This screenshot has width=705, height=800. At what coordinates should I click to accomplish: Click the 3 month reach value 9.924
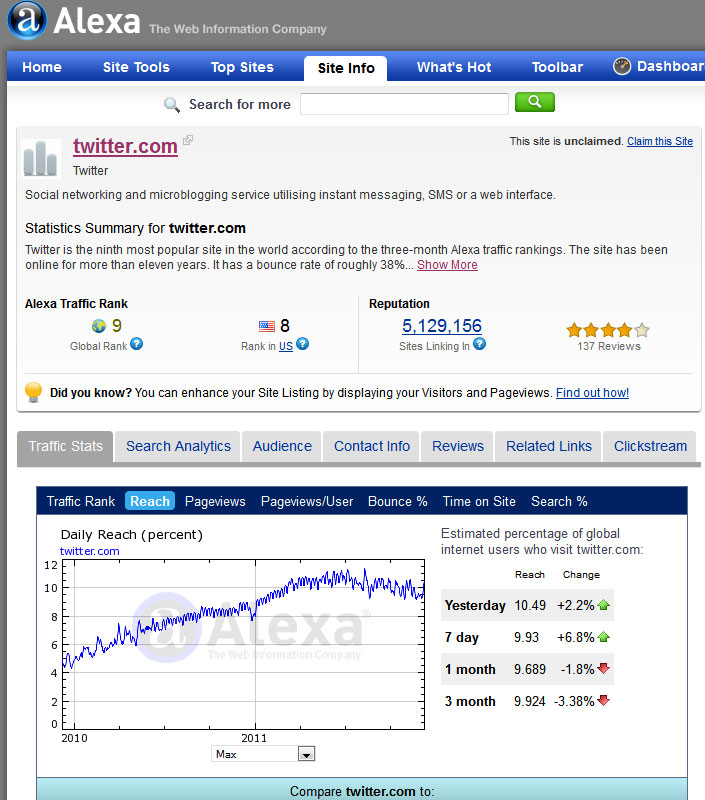point(530,702)
